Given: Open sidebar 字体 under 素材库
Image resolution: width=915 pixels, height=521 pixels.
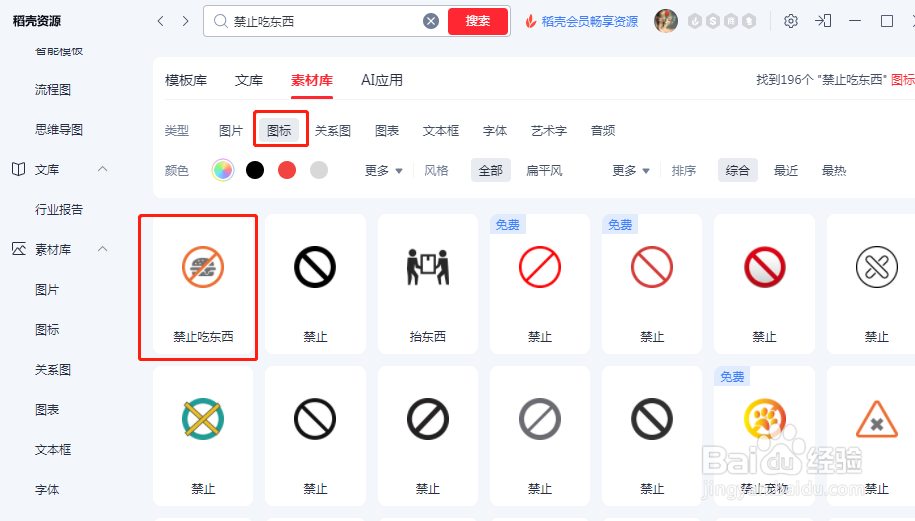Looking at the screenshot, I should (47, 489).
